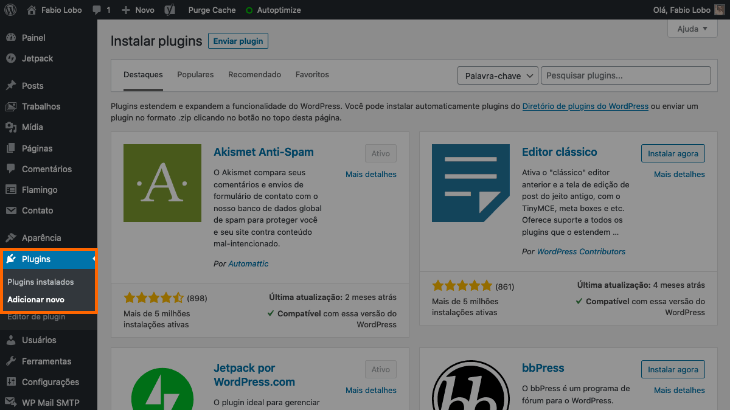Open the Akismet Anti-Spam title link

tap(264, 152)
